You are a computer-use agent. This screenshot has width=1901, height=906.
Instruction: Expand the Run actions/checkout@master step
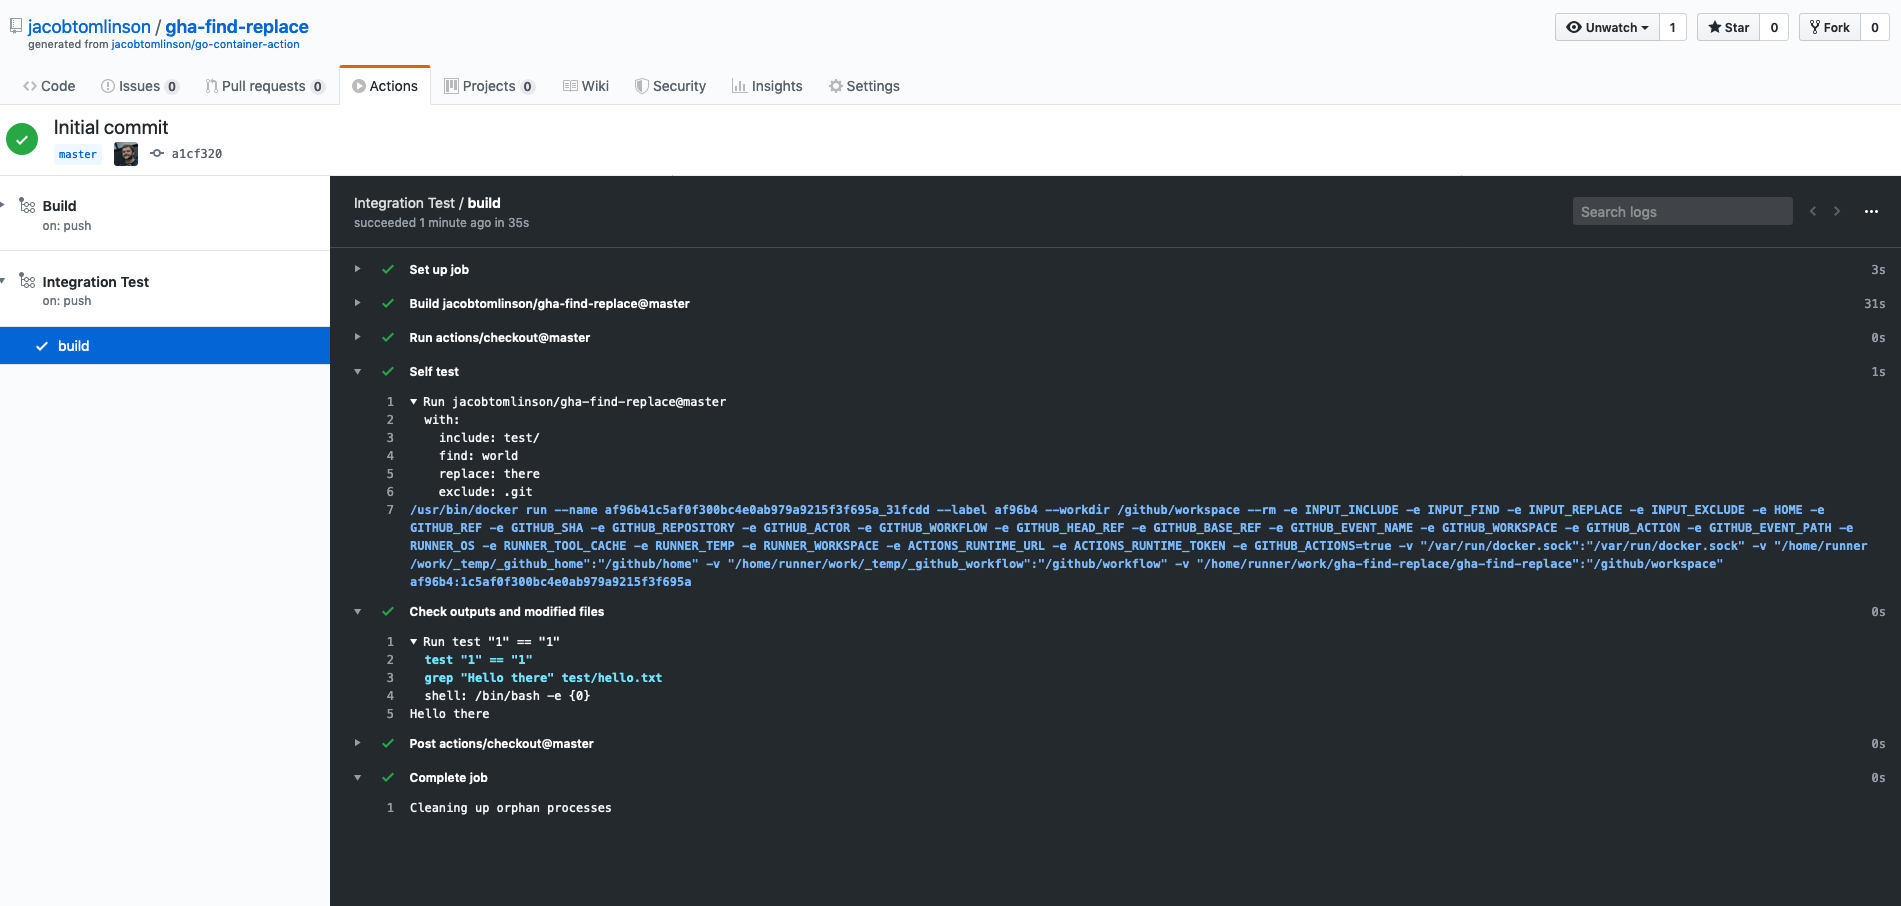[x=357, y=337]
